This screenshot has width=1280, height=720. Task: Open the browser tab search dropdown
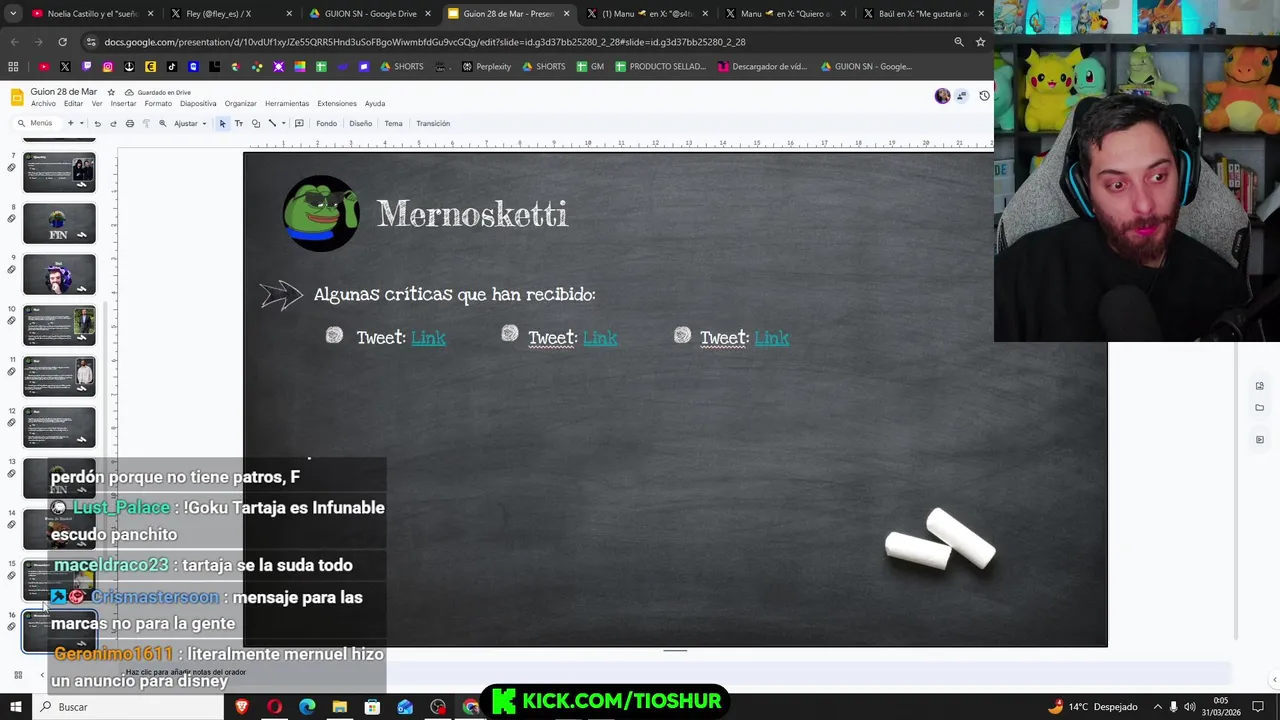click(x=13, y=14)
